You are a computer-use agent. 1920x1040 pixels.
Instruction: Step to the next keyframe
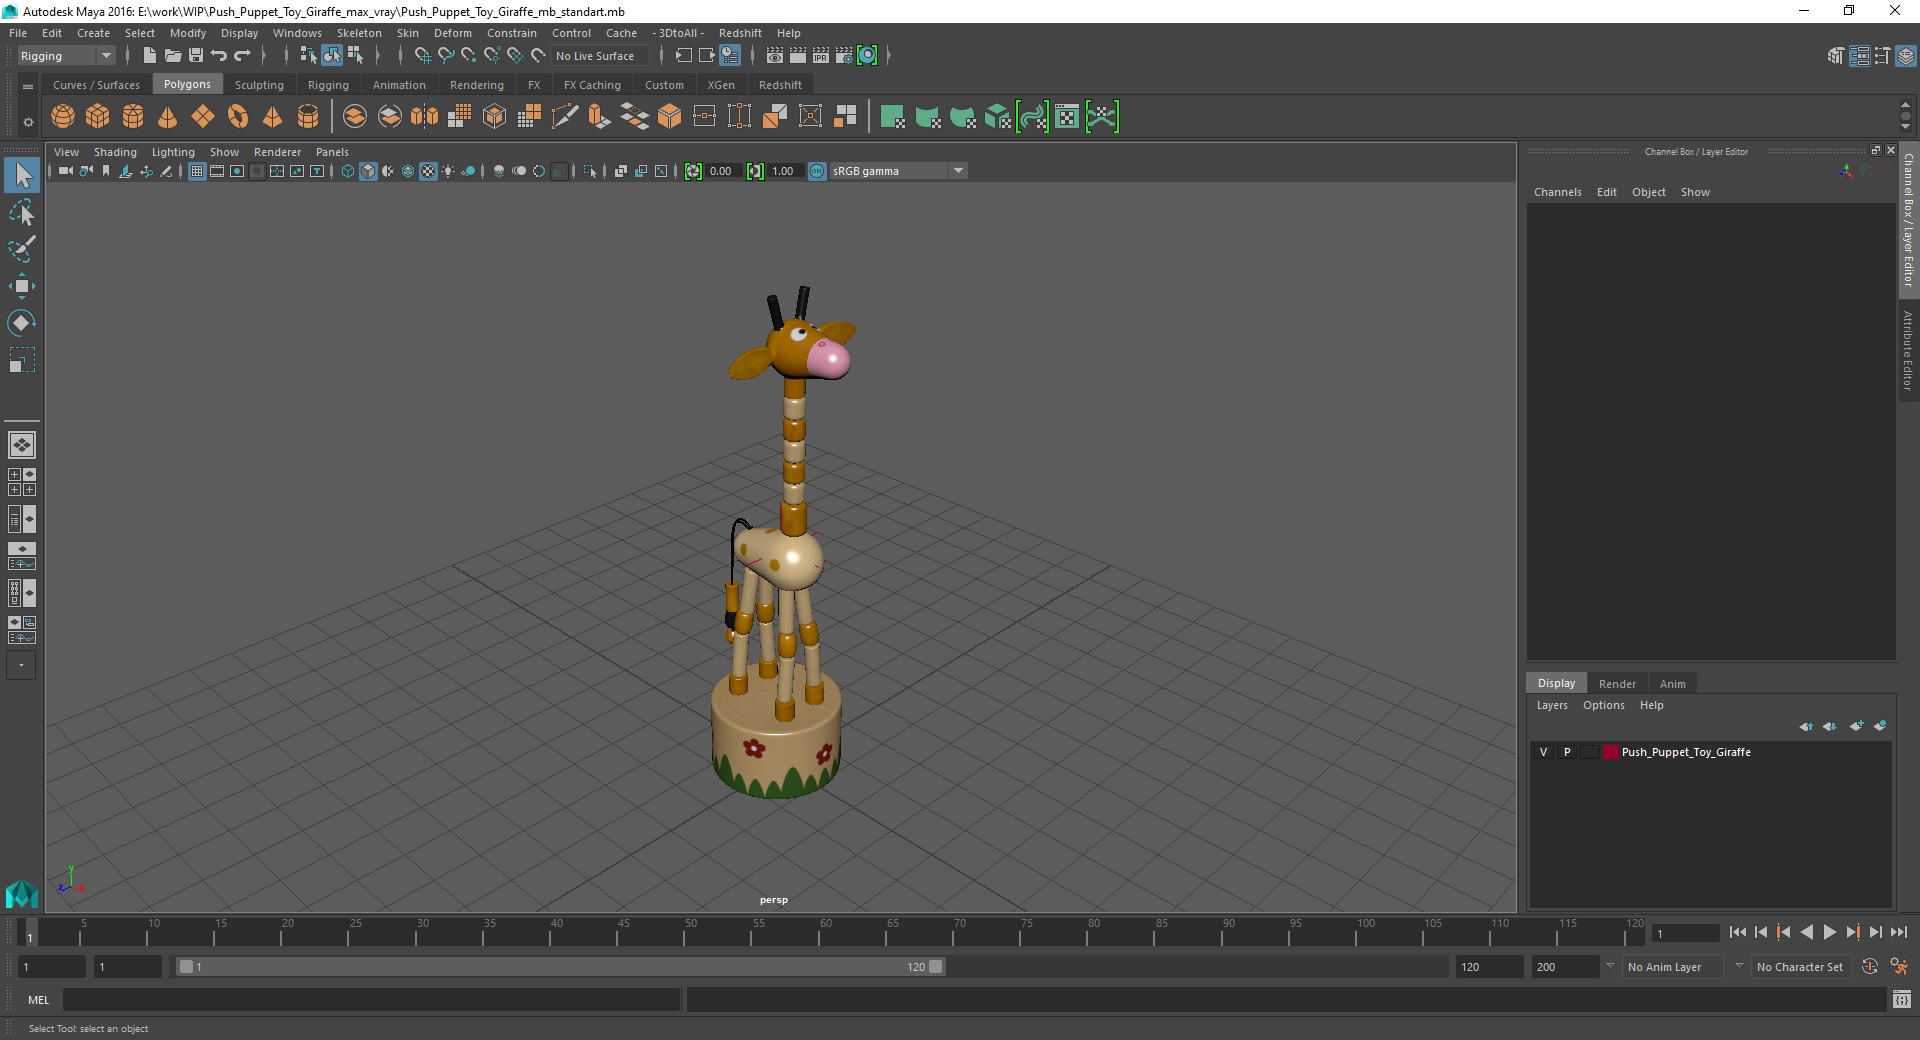pyautogui.click(x=1853, y=932)
